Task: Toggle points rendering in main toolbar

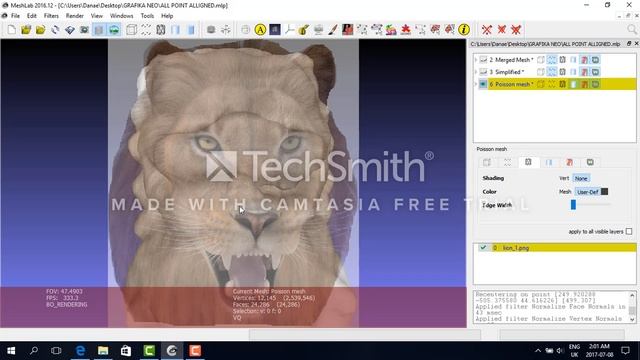Action: [x=146, y=30]
